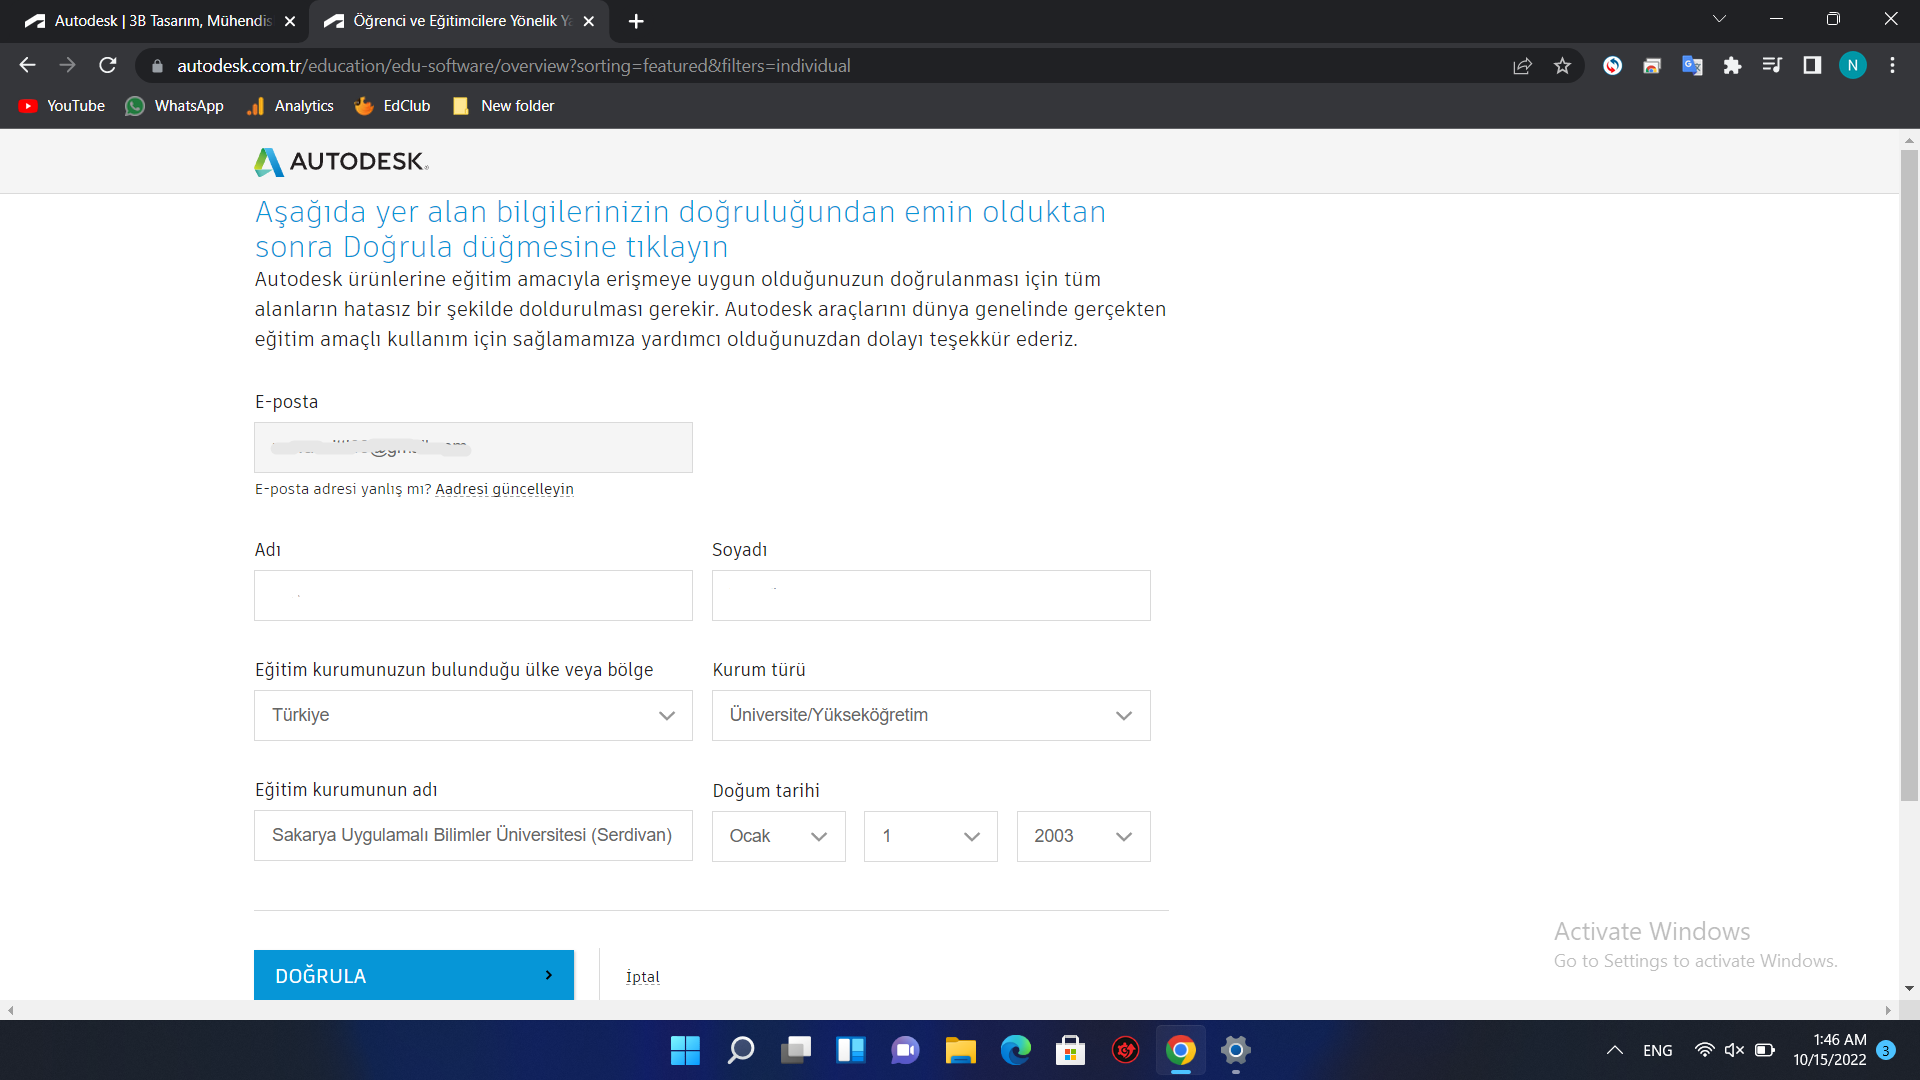Image resolution: width=1920 pixels, height=1080 pixels.
Task: Click Adresi güncelleyin link
Action: pos(504,489)
